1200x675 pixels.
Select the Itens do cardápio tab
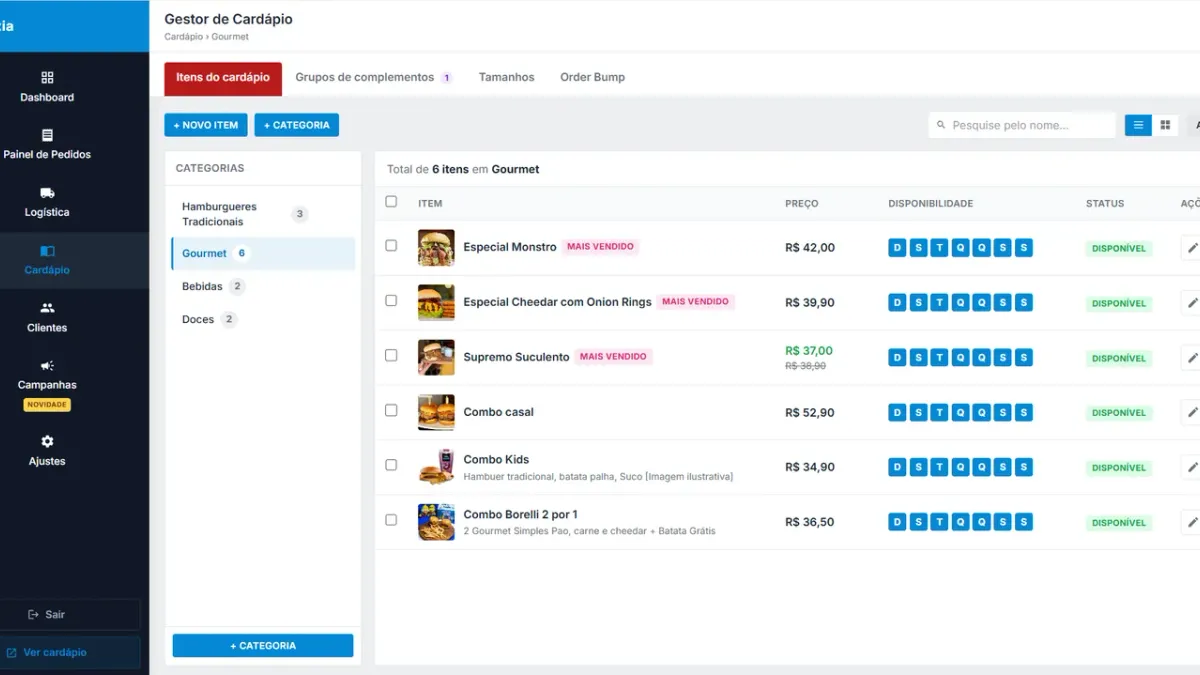(x=223, y=78)
